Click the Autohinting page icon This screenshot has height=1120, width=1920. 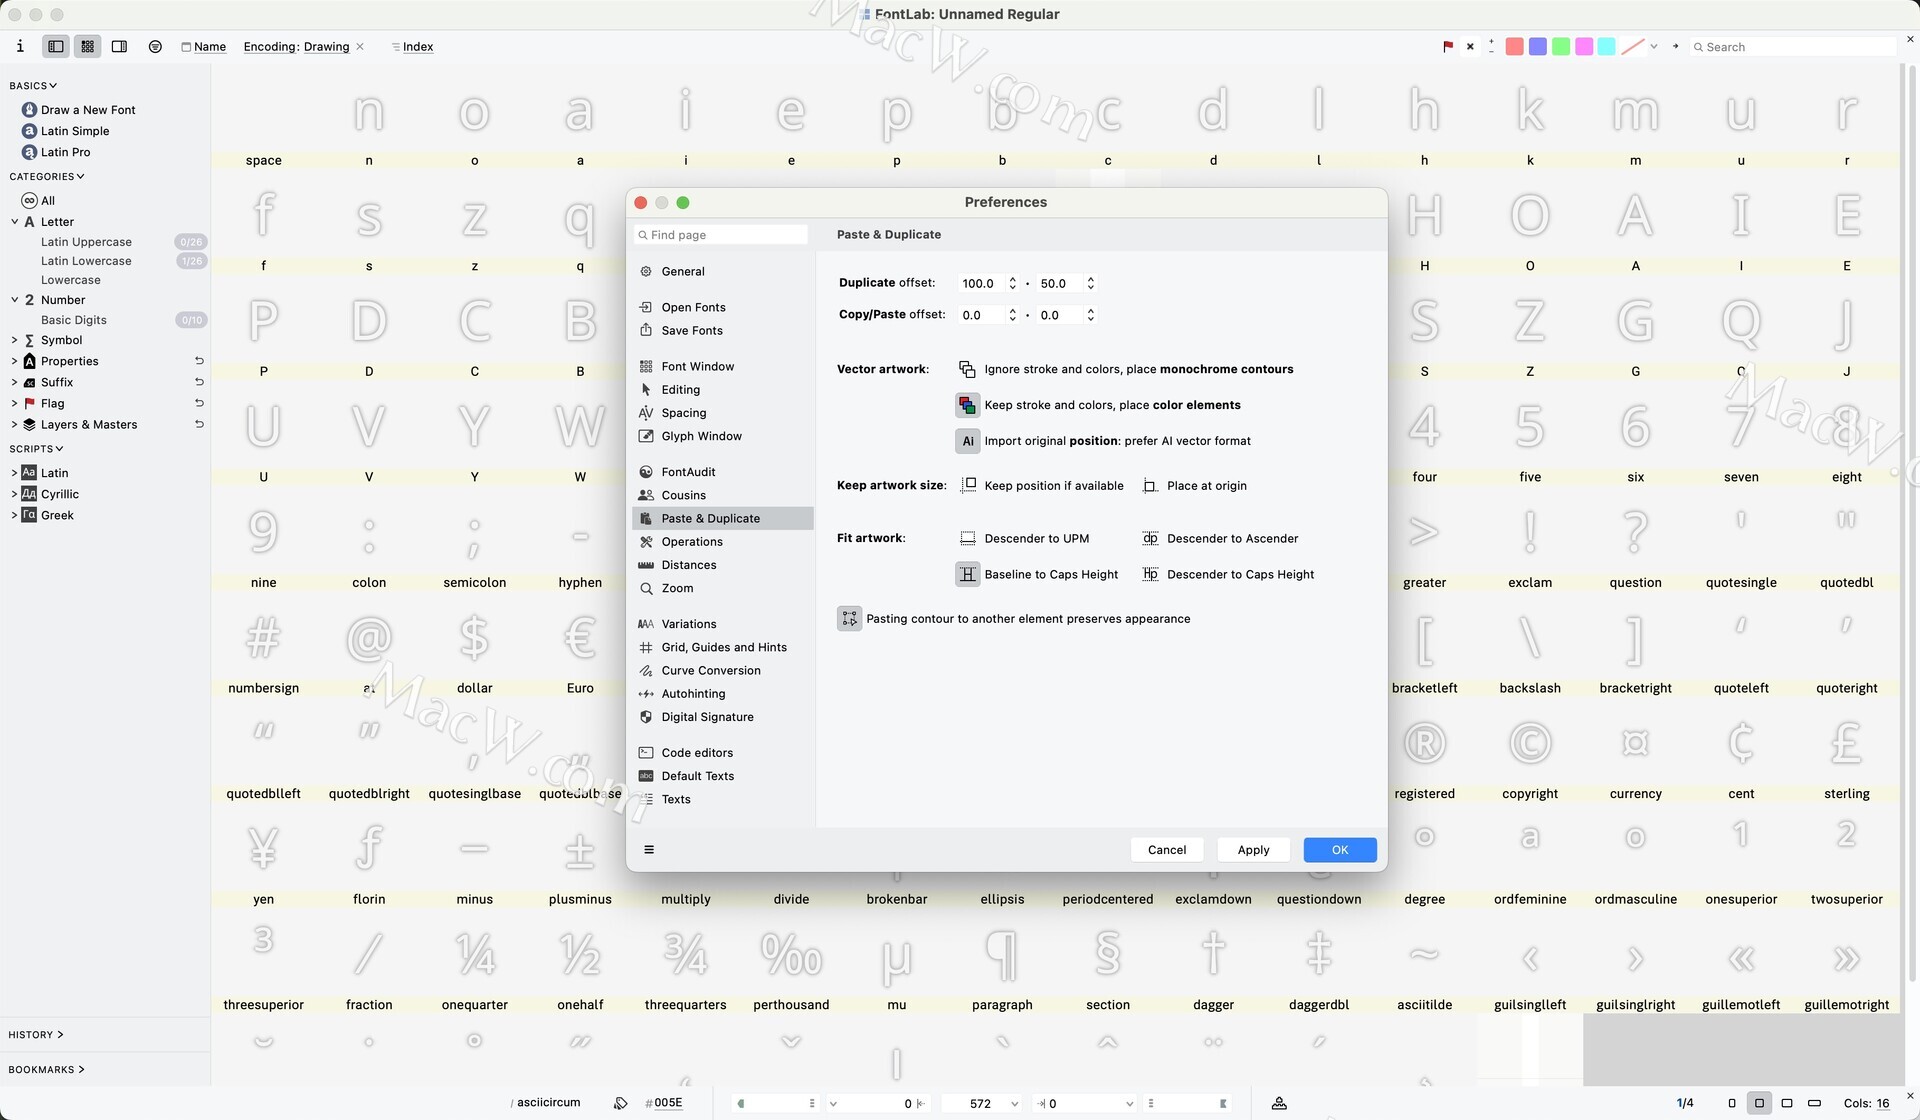point(646,694)
